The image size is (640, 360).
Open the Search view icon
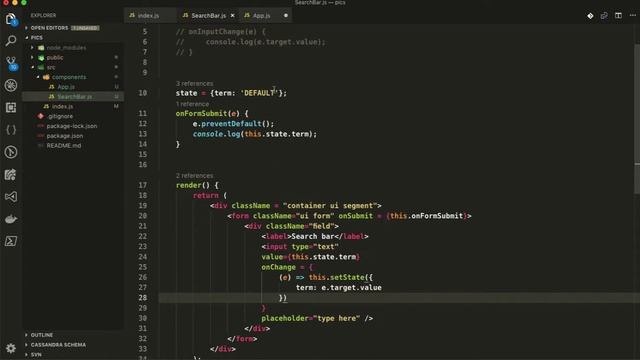pyautogui.click(x=11, y=40)
